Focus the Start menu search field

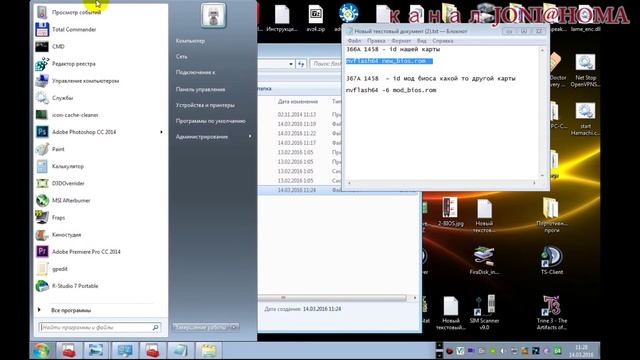(x=100, y=327)
